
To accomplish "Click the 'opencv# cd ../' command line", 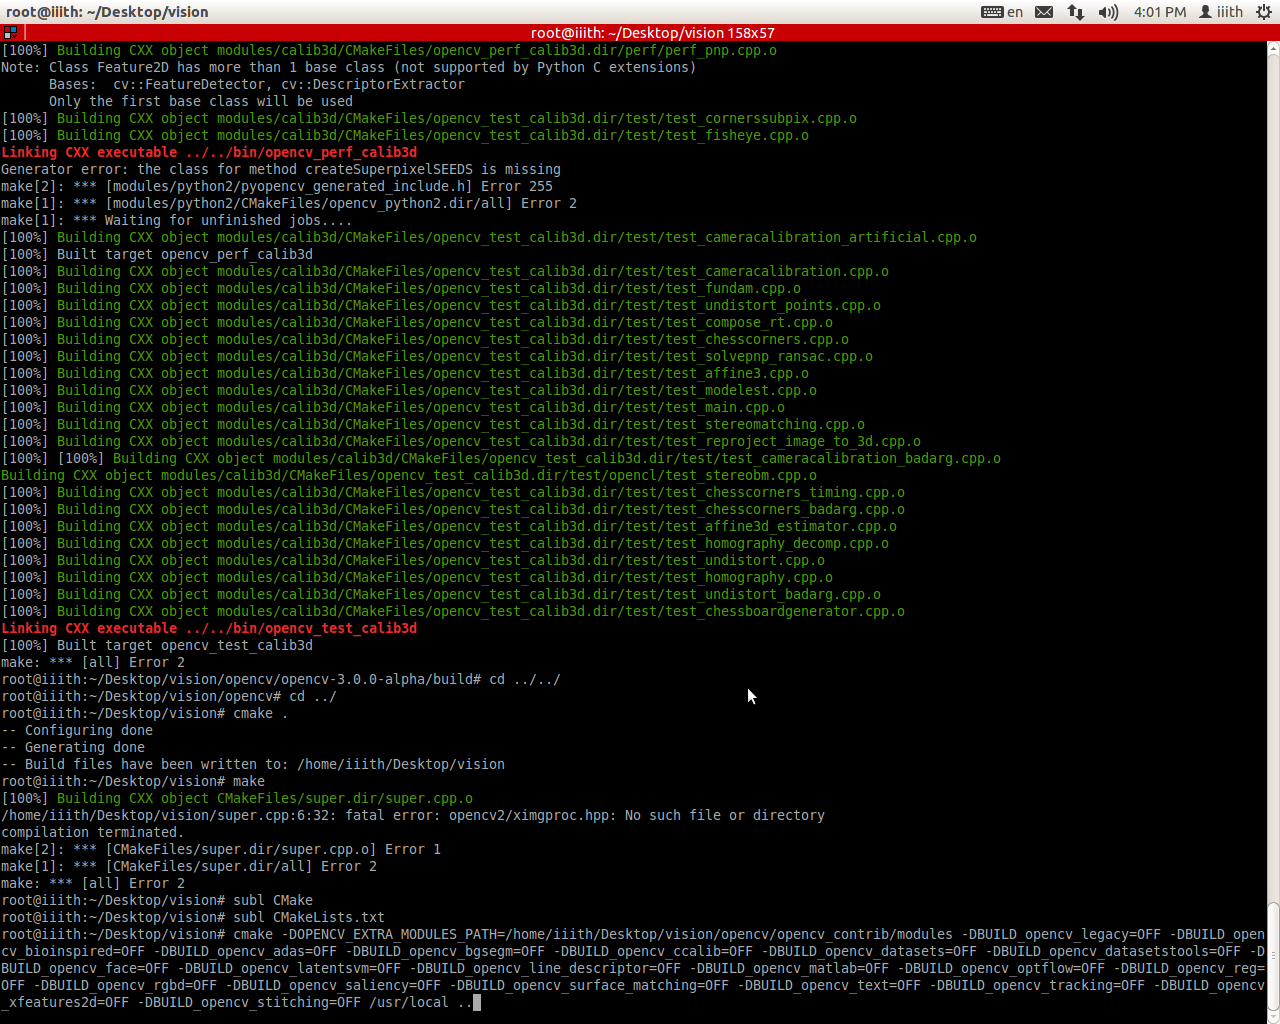I will pyautogui.click(x=169, y=696).
